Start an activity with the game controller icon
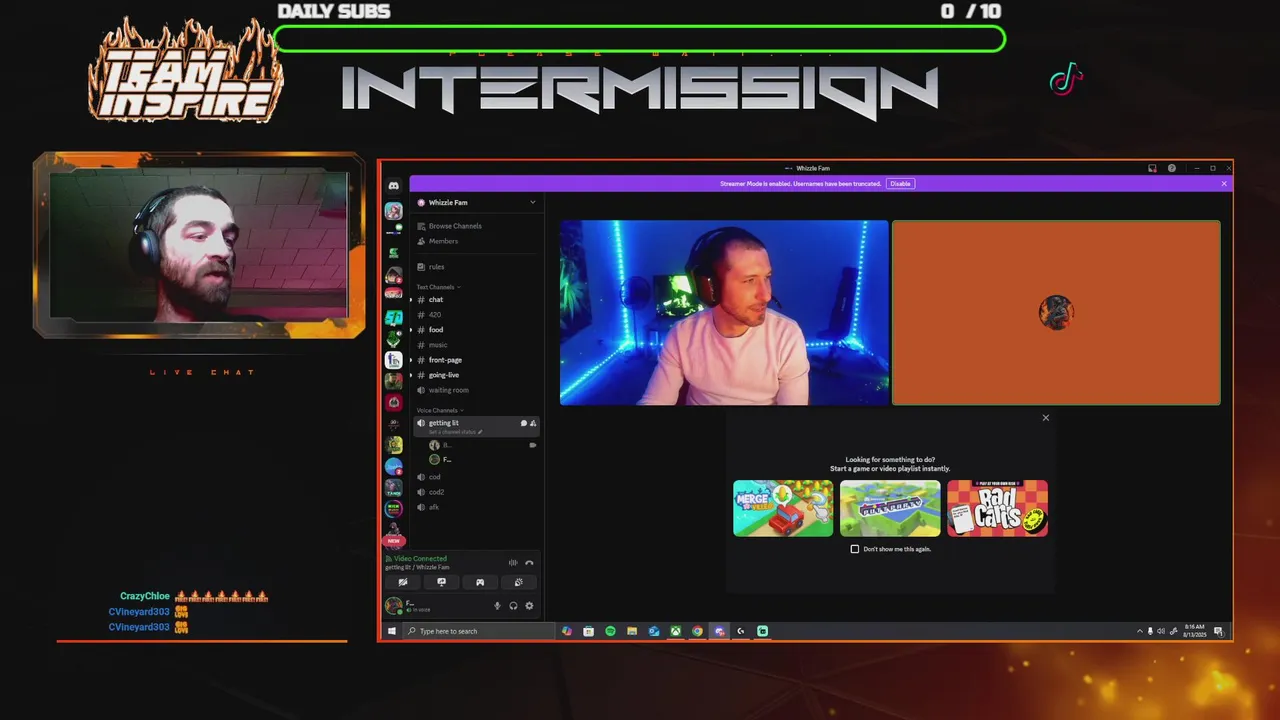 click(480, 582)
